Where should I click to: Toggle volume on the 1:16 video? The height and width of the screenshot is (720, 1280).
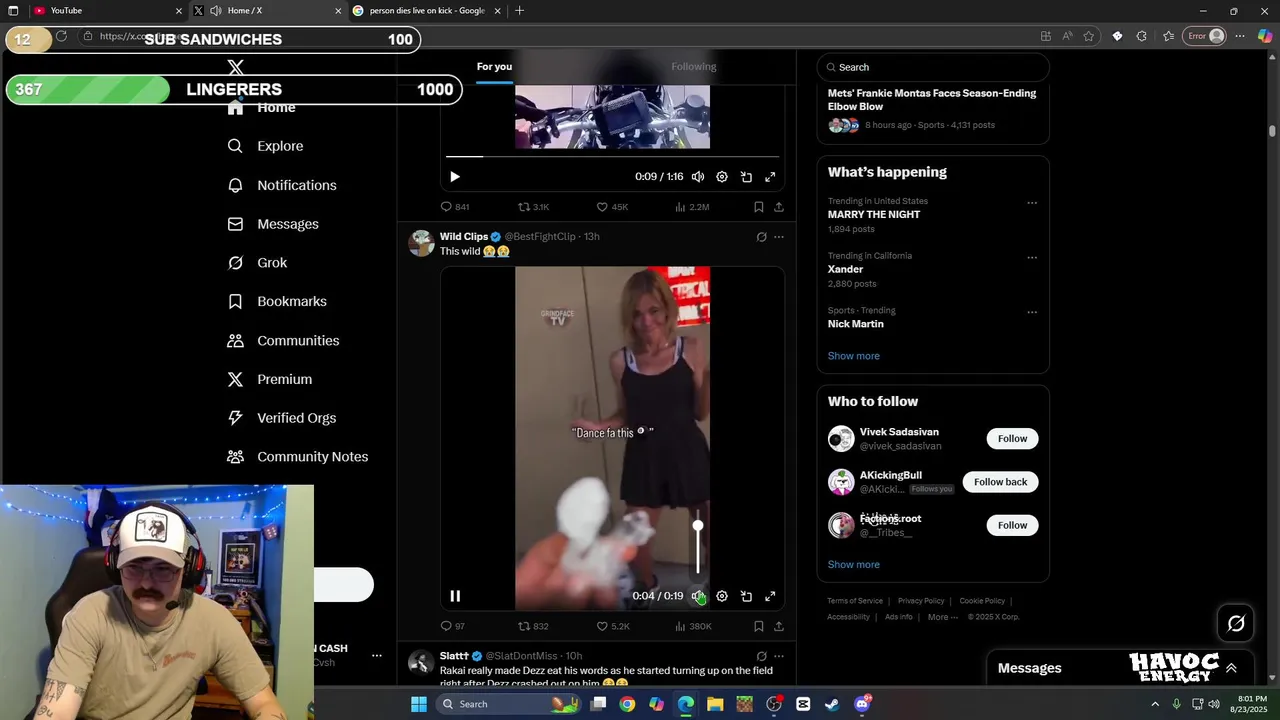698,177
